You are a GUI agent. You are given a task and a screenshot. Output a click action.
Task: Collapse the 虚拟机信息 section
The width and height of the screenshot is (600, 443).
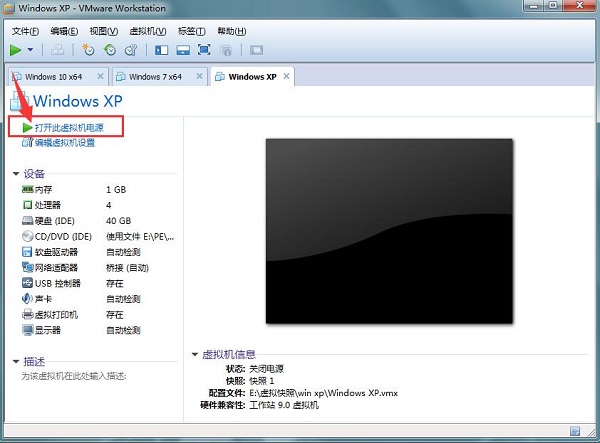[x=195, y=354]
